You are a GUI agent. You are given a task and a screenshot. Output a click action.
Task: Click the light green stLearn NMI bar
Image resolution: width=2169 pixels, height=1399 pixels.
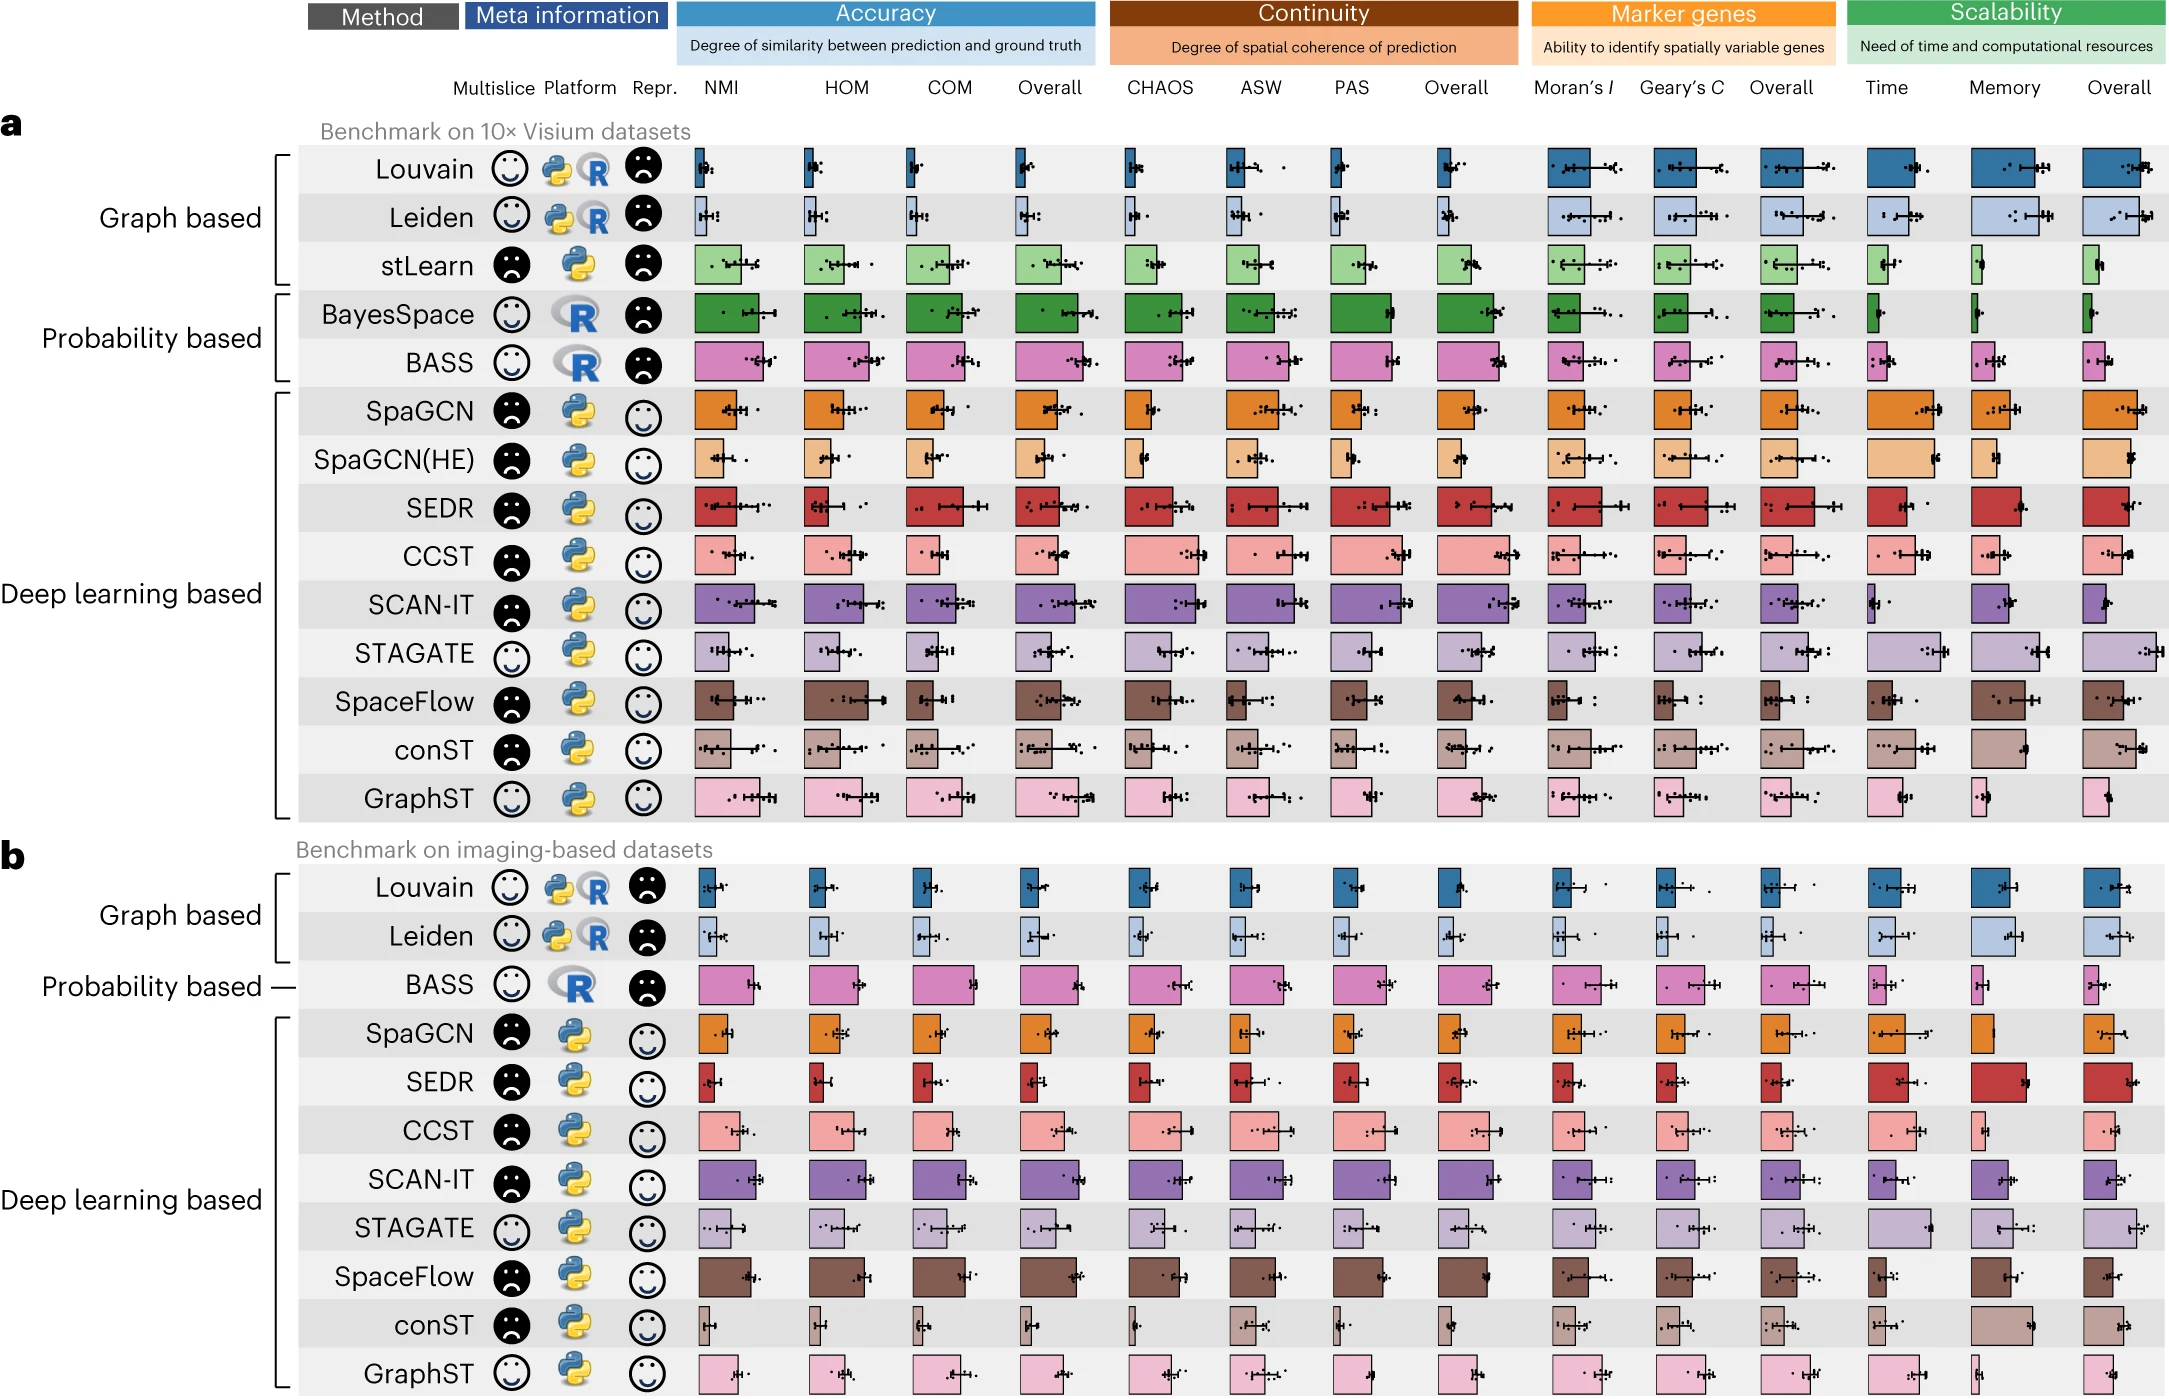[x=718, y=265]
